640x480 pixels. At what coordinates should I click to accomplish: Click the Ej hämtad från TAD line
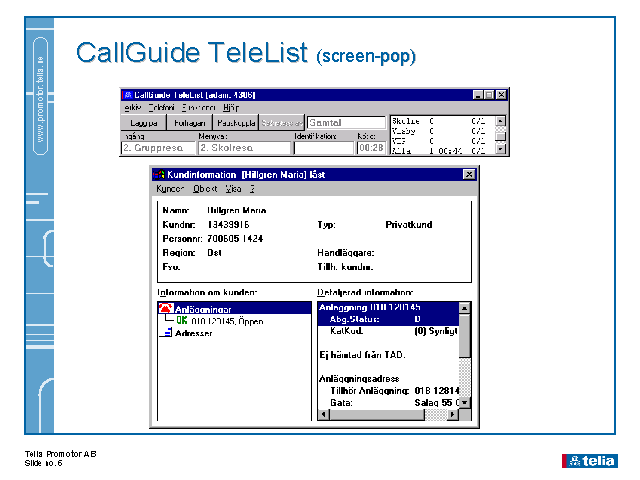tap(362, 355)
